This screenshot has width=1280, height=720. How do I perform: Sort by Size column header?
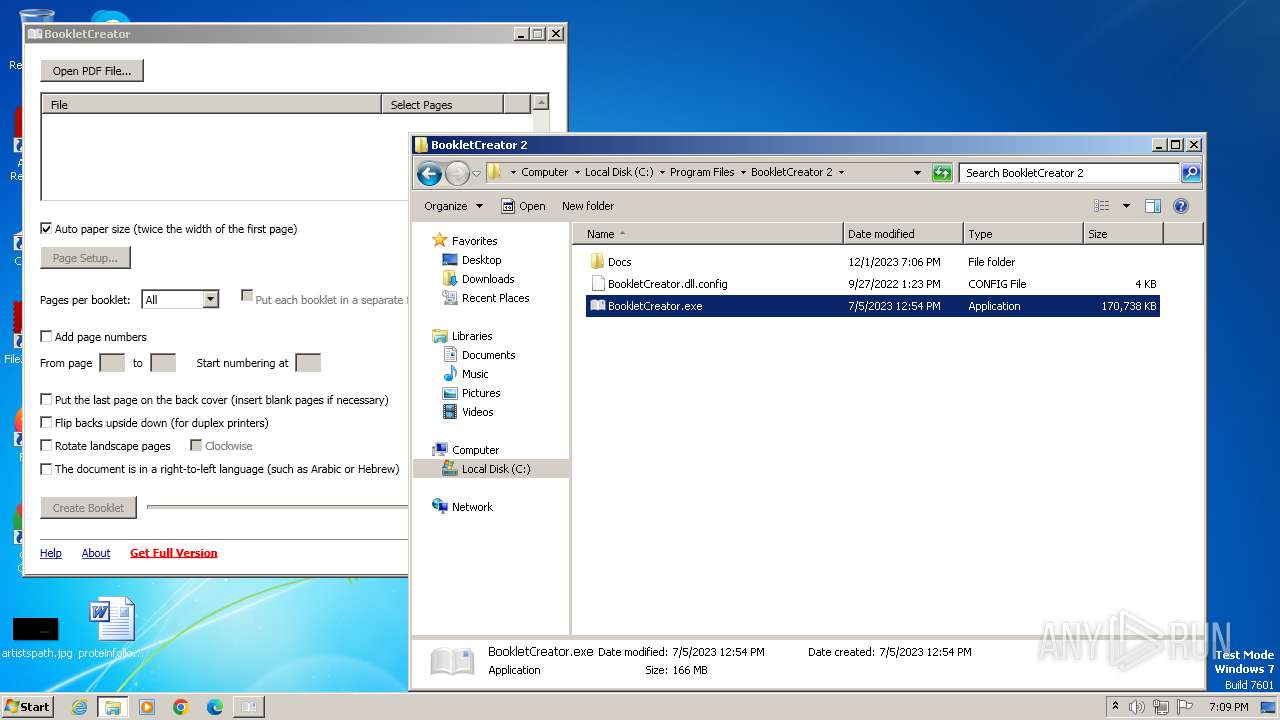point(1123,234)
